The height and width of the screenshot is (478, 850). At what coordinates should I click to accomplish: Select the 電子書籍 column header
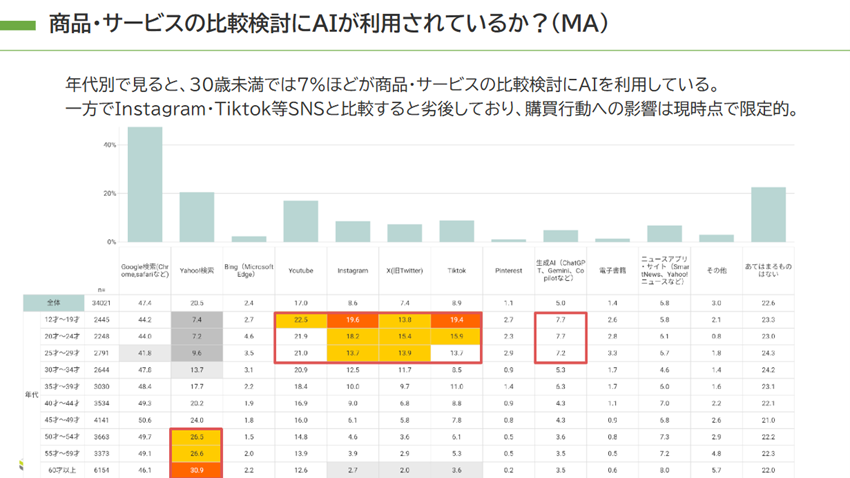pyautogui.click(x=612, y=270)
